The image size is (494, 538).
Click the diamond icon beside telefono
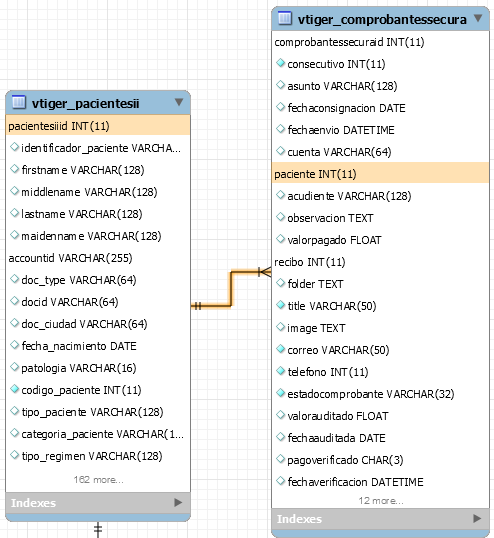point(281,371)
